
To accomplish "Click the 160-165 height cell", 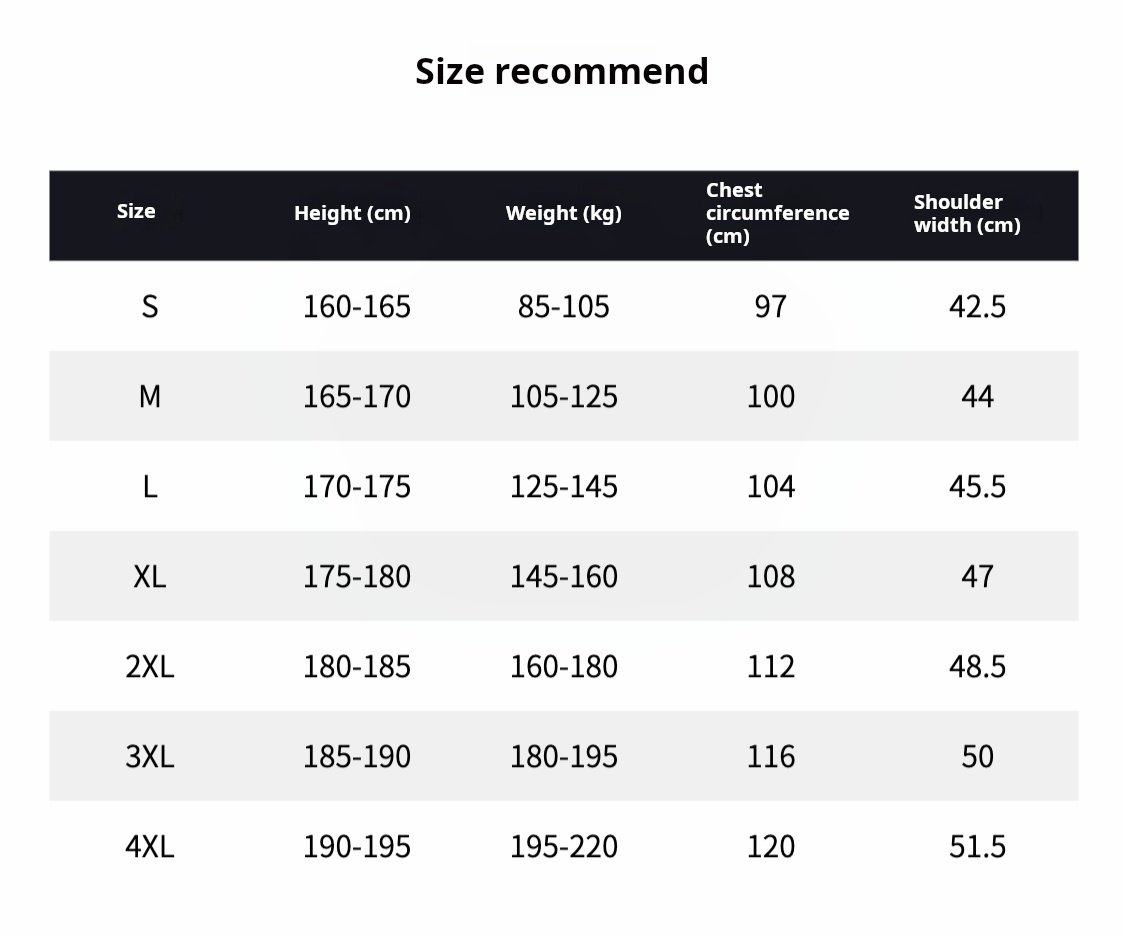I will (357, 307).
